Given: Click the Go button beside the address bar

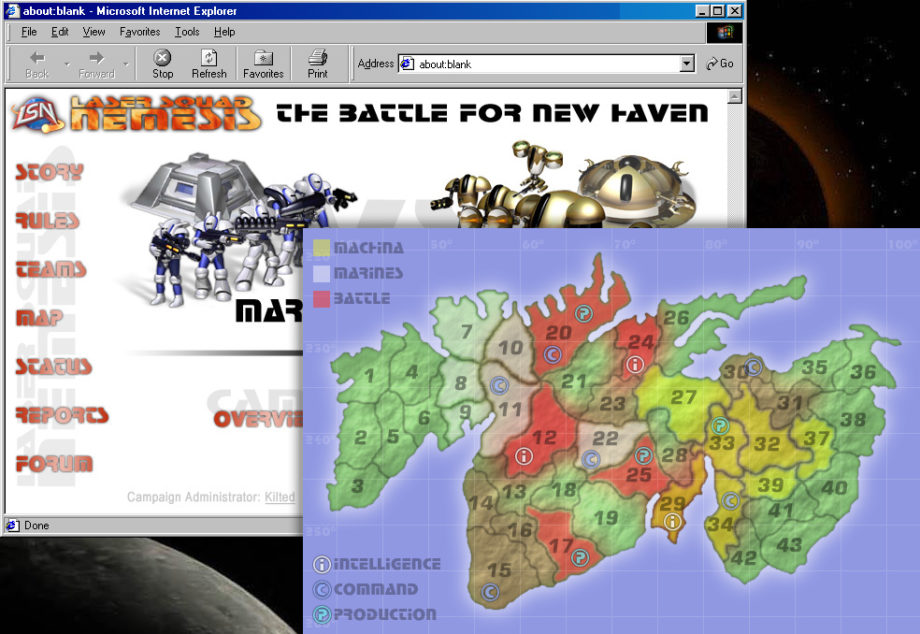Looking at the screenshot, I should (721, 63).
